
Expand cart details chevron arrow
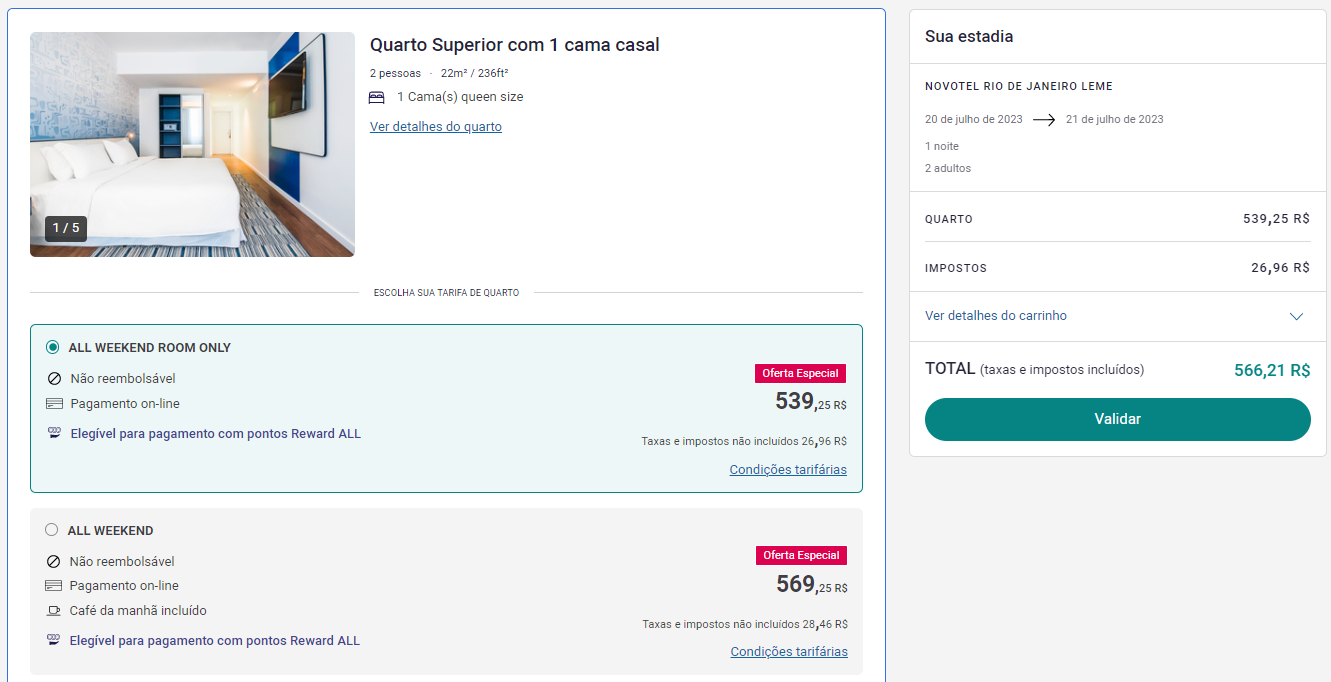(1296, 316)
